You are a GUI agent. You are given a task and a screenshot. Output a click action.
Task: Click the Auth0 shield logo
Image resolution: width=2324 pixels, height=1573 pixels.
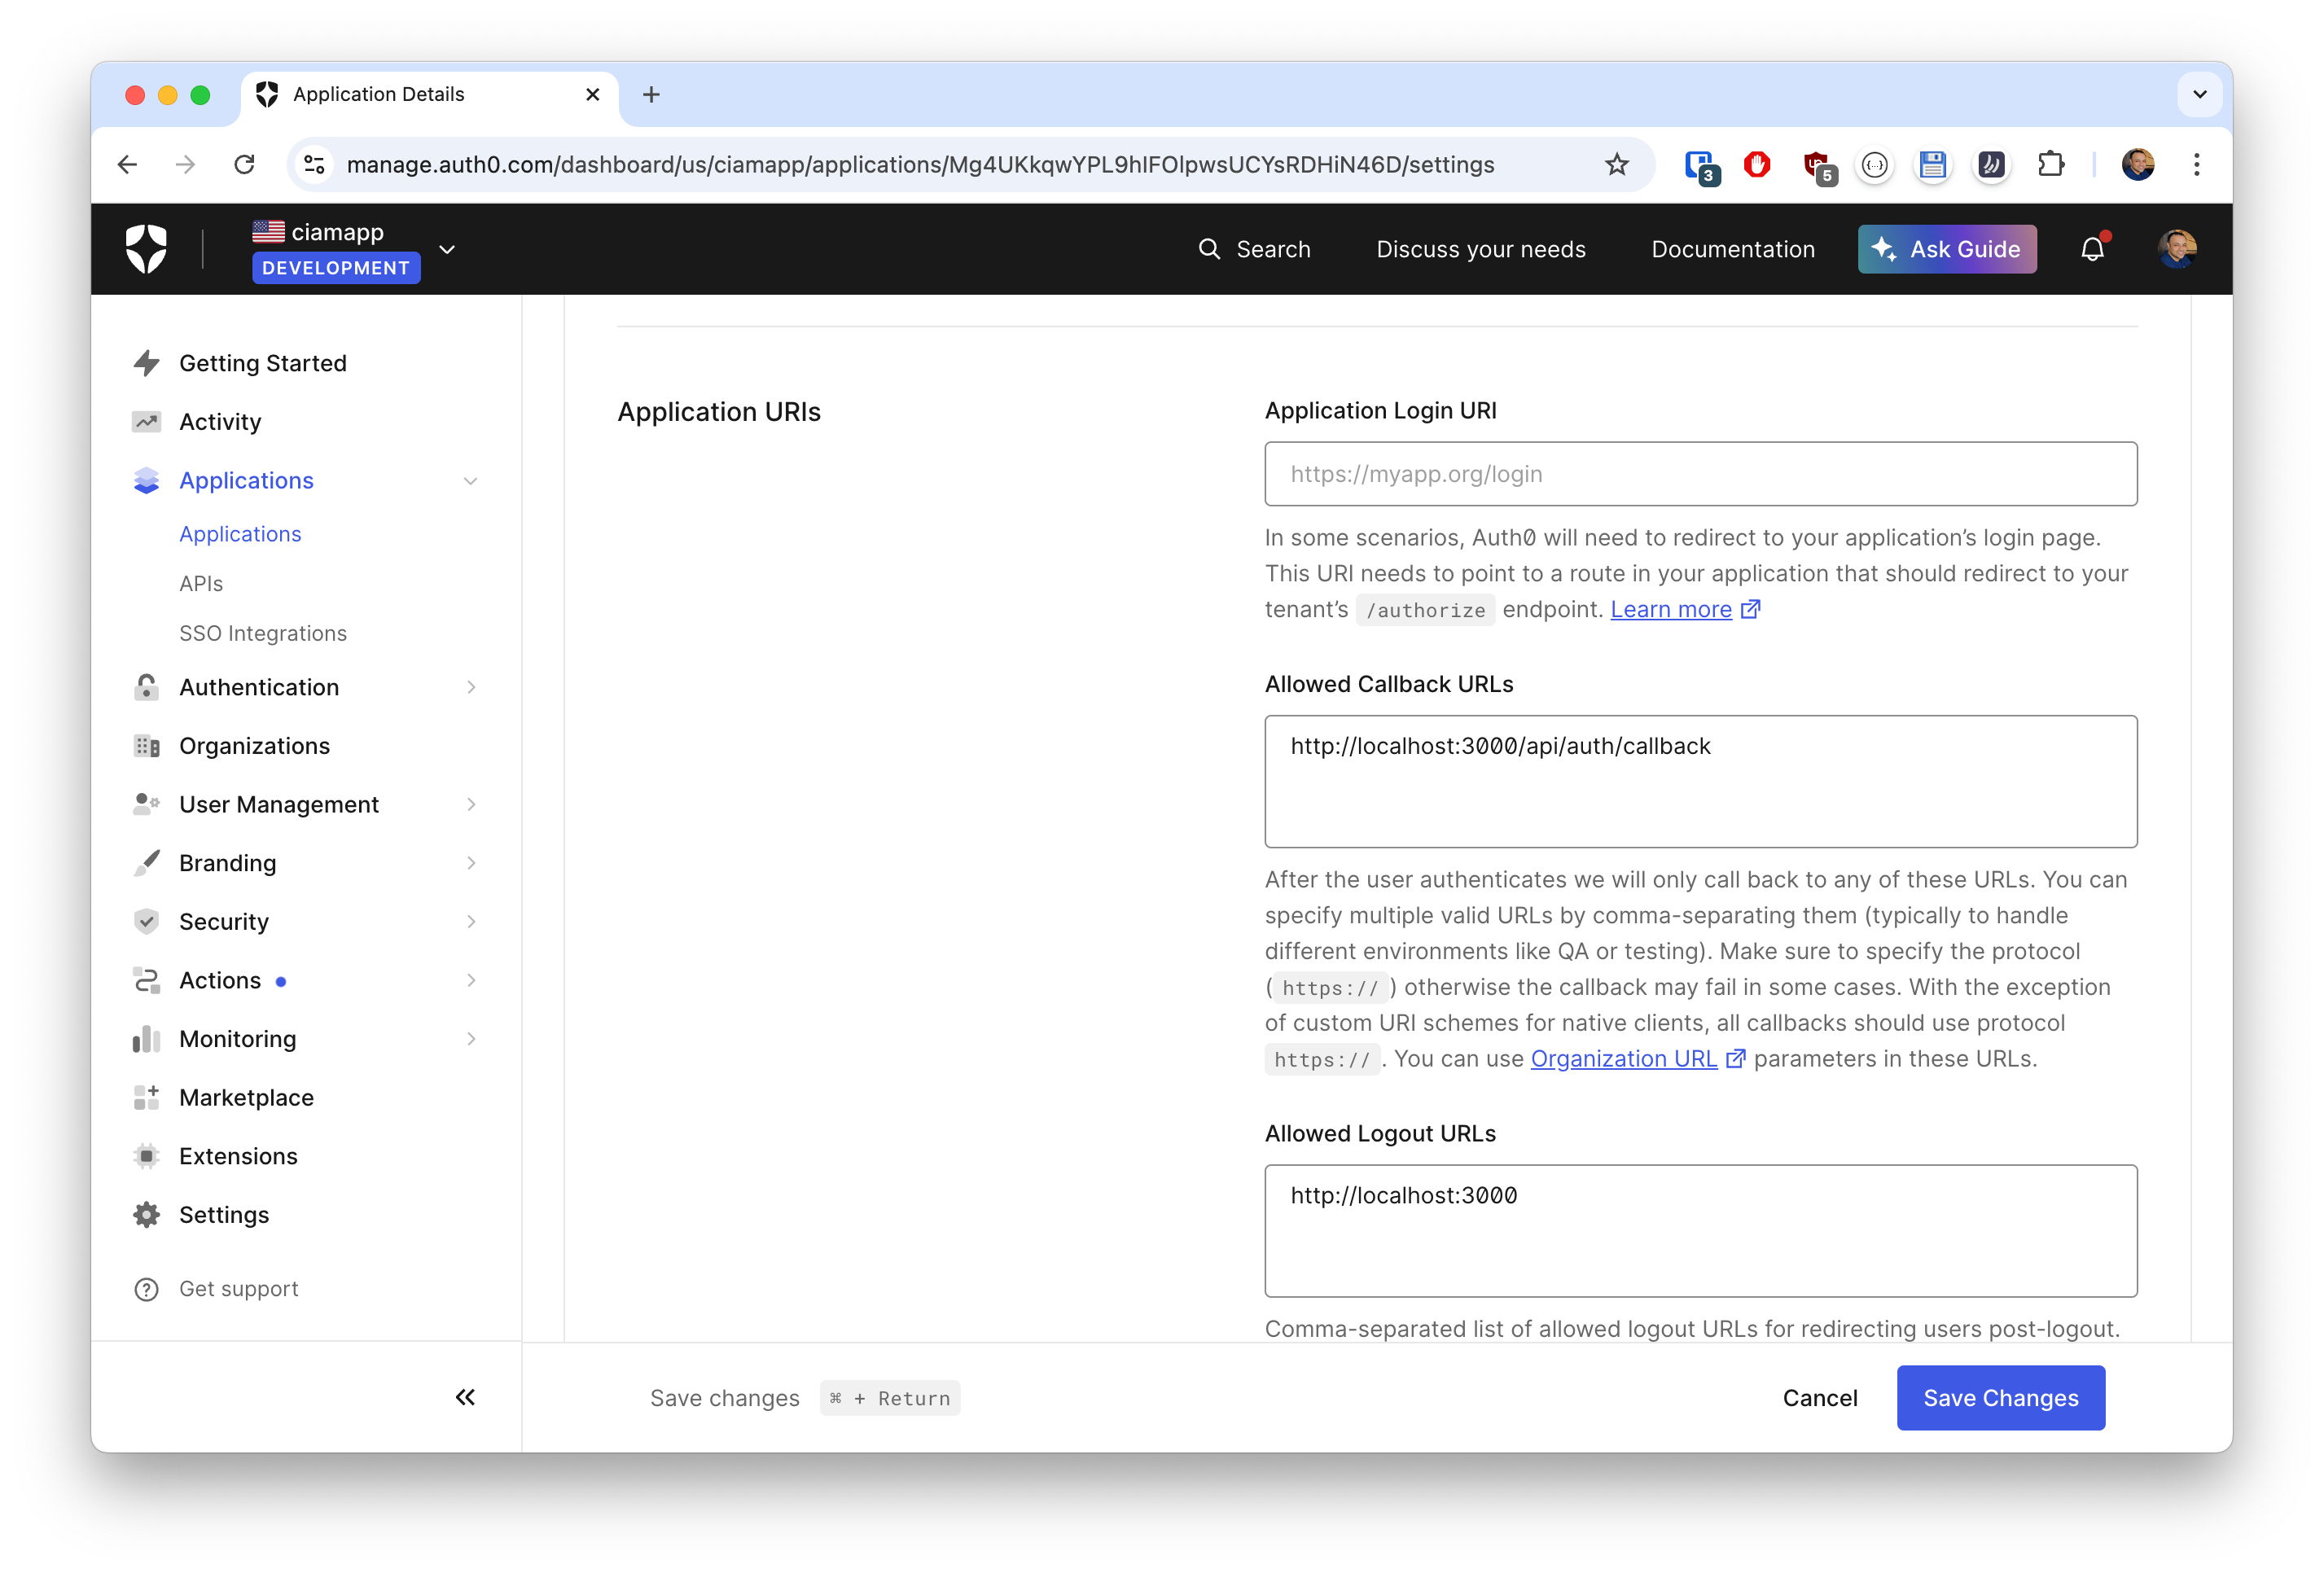click(146, 249)
